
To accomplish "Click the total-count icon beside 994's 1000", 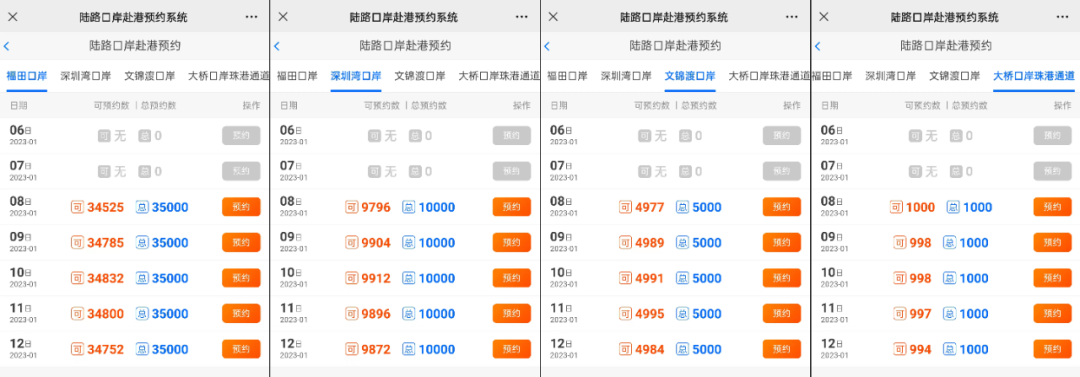I will point(949,349).
